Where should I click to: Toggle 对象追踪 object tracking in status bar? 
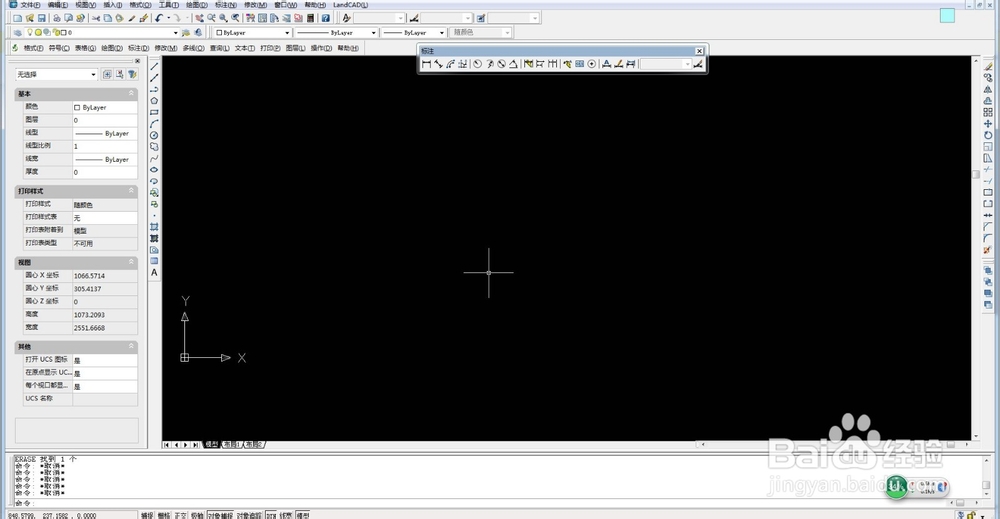click(249, 515)
